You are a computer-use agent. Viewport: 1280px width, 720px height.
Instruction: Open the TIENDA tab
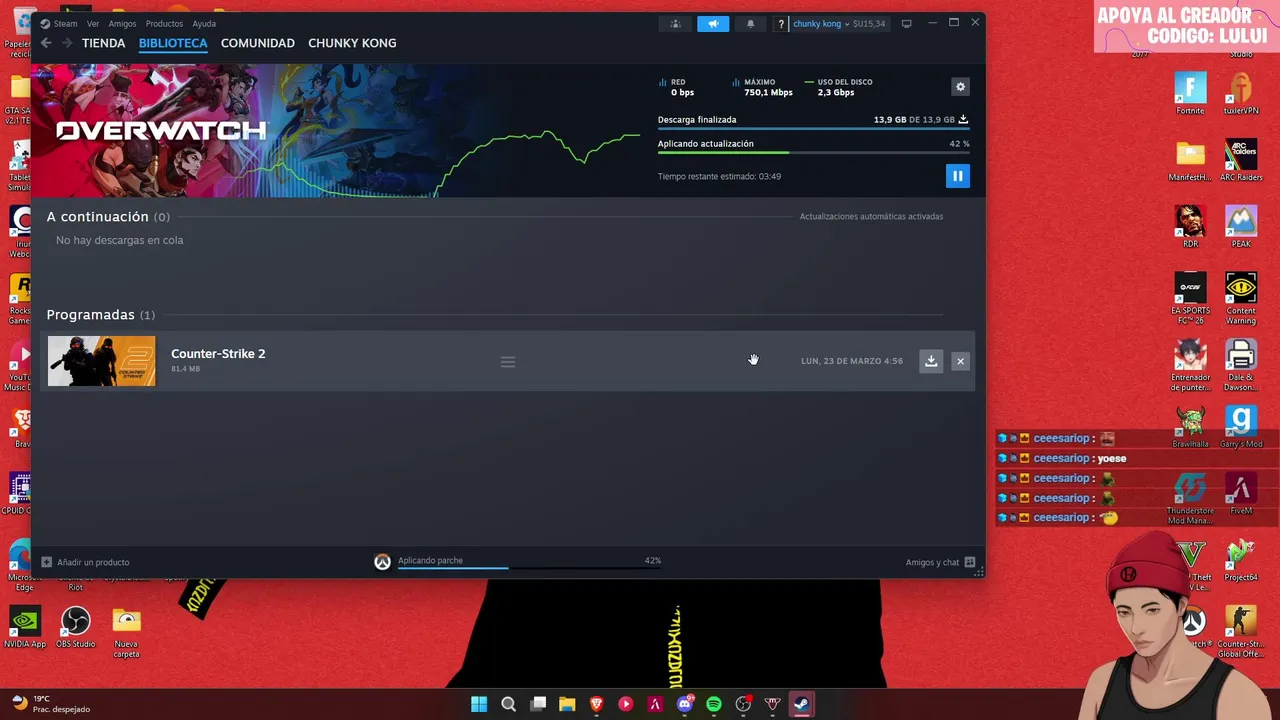click(104, 43)
